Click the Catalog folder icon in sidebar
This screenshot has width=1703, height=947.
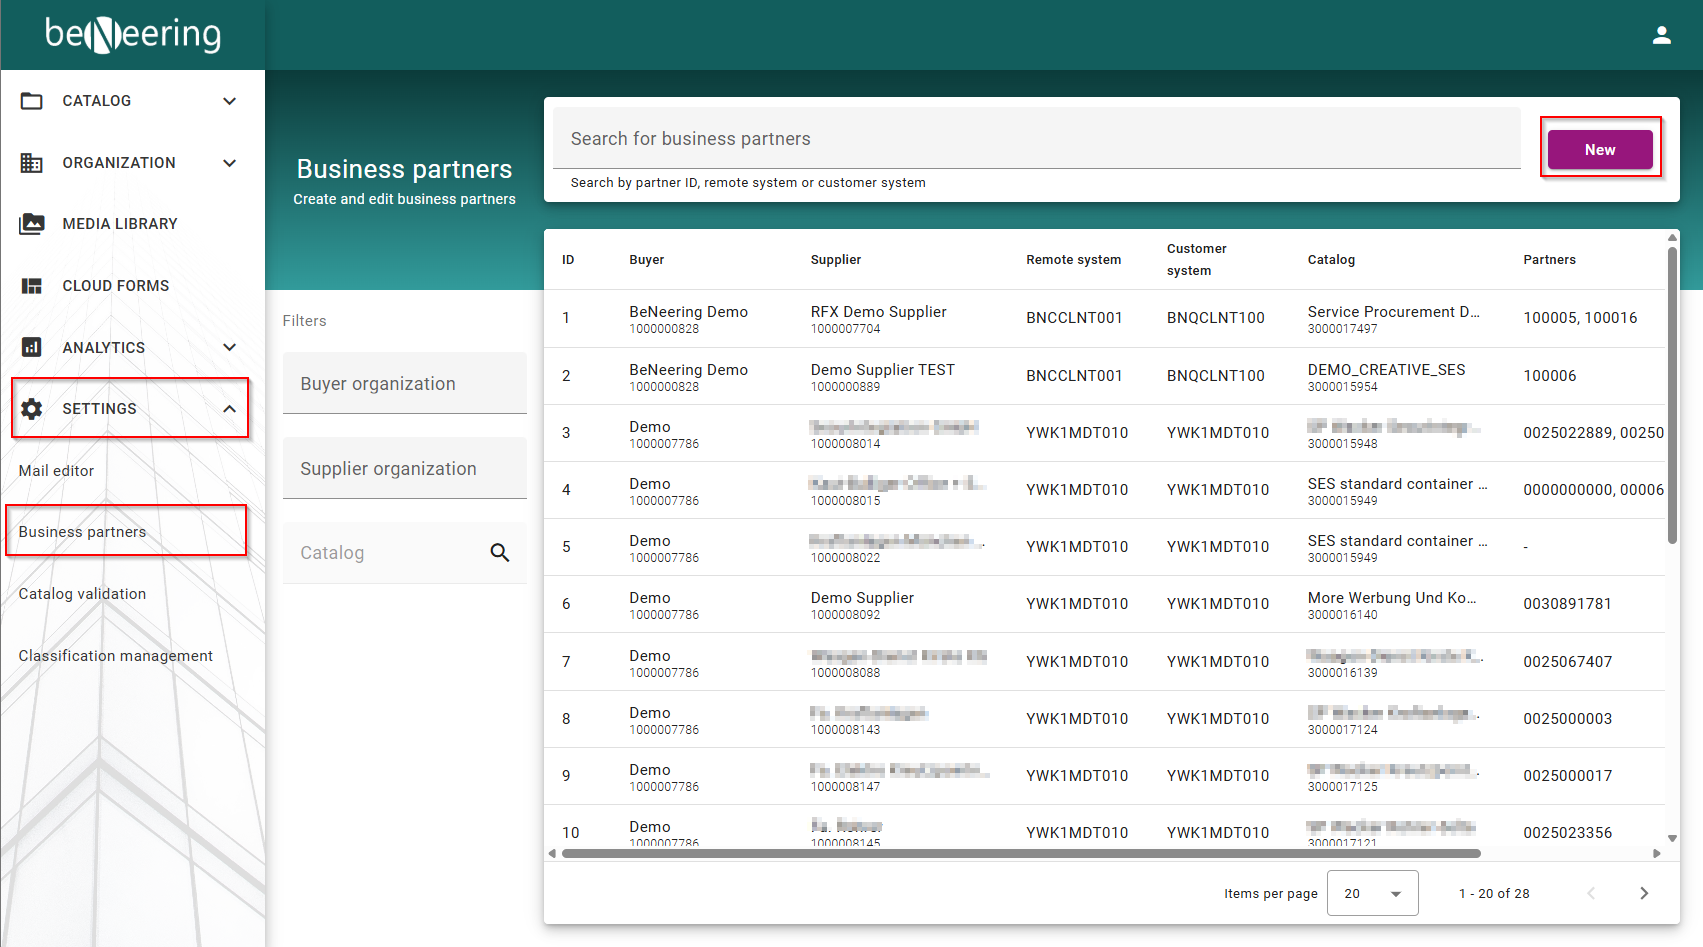coord(32,101)
